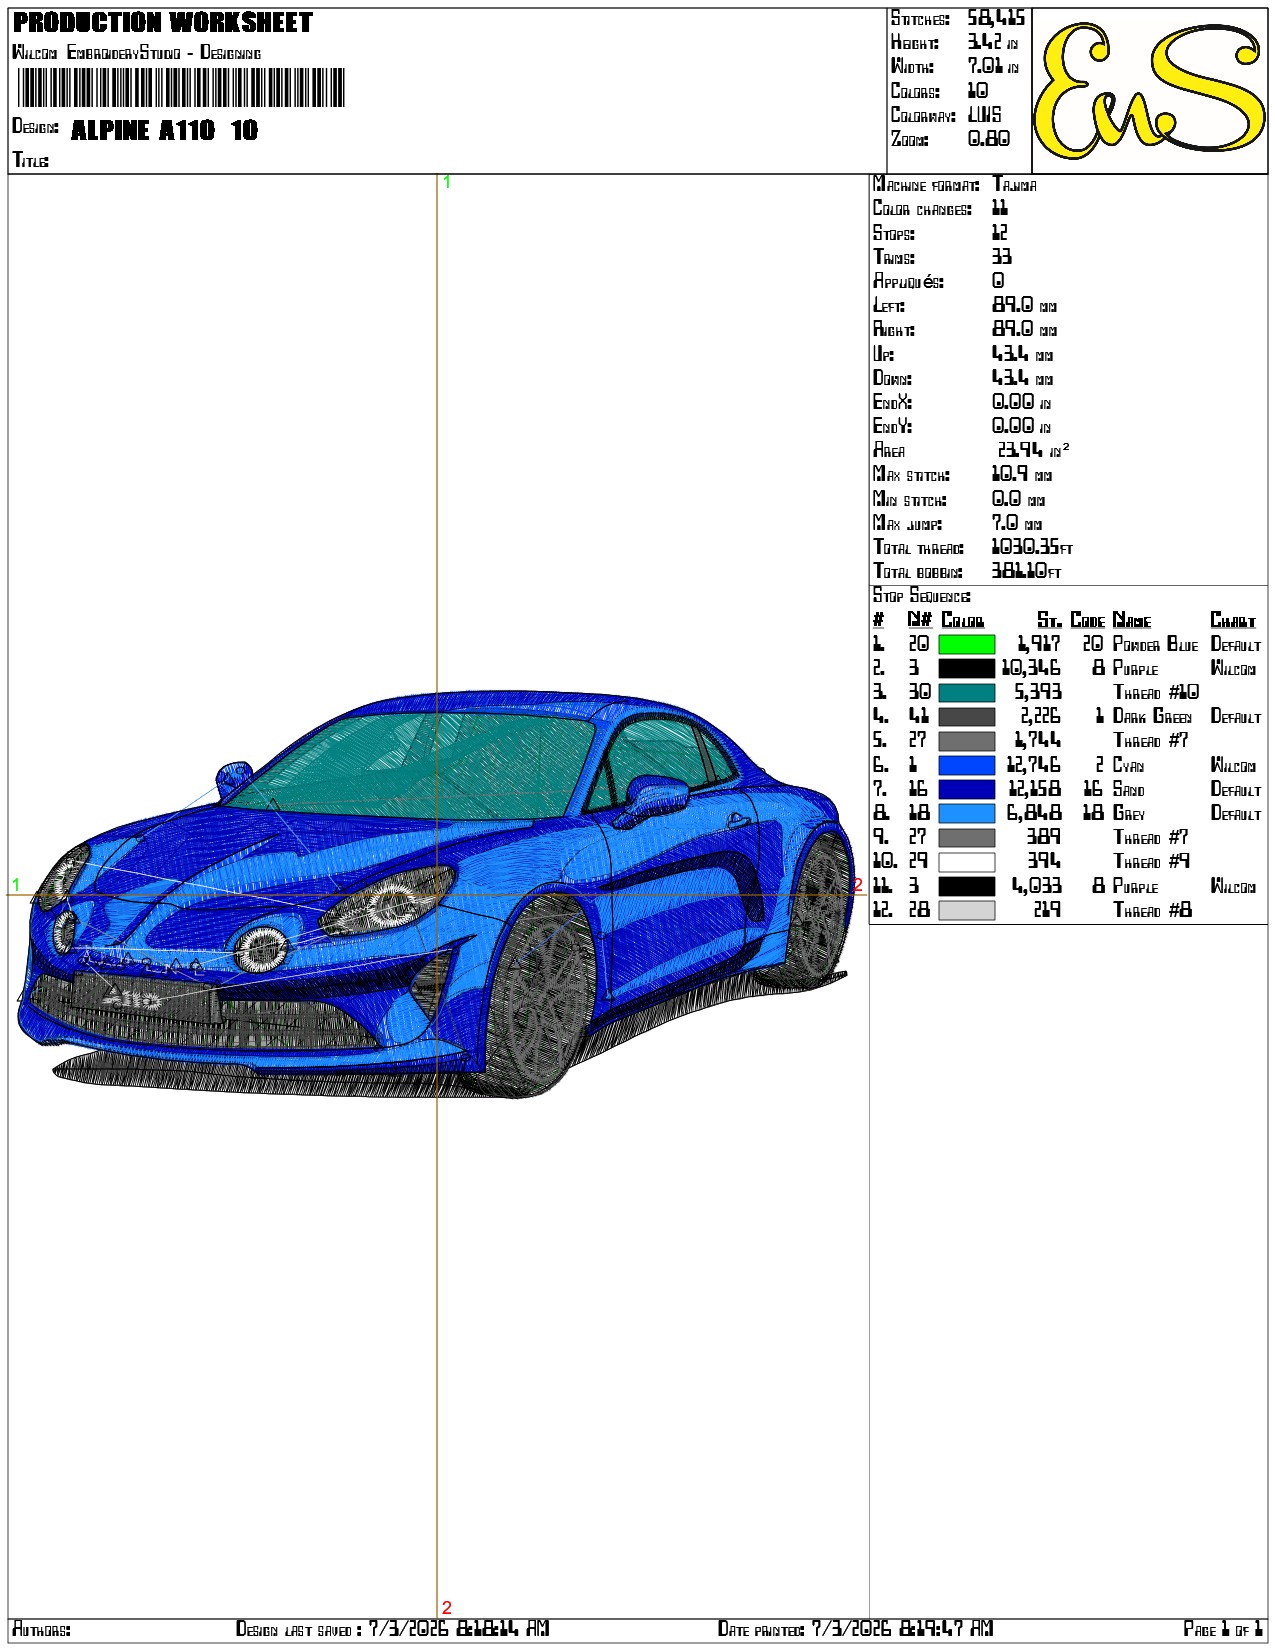Click the 'Powder Blue' thread name
Screen dimensions: 1275x1650
pos(1155,645)
